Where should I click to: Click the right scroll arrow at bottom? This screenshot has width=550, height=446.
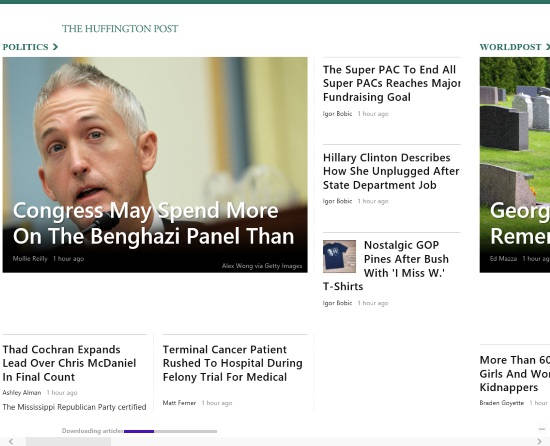(x=539, y=441)
